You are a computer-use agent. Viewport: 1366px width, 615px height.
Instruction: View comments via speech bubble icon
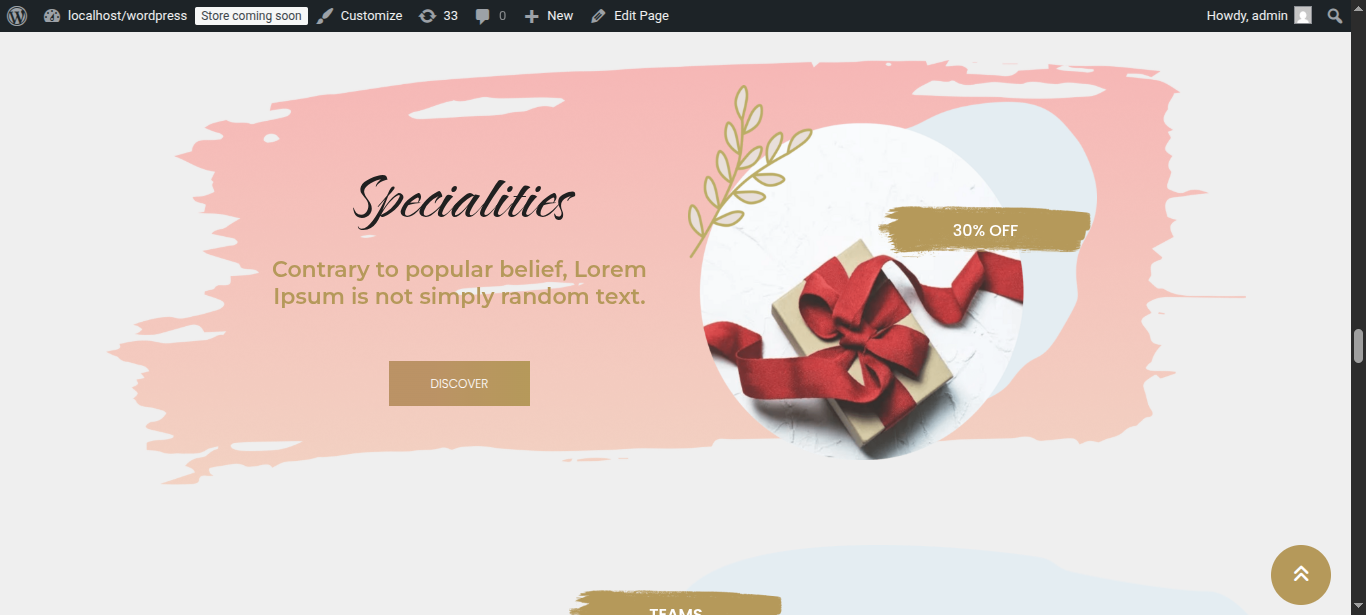click(x=483, y=16)
